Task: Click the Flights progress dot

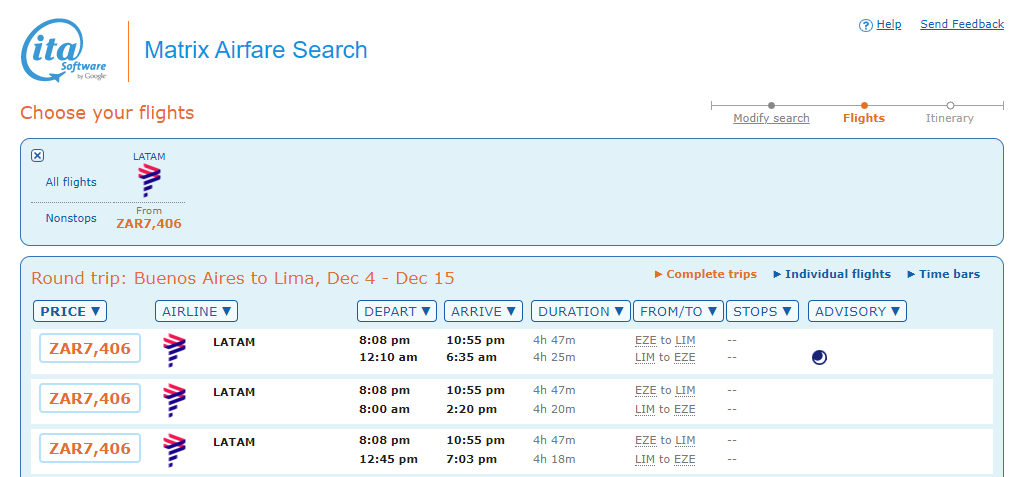Action: (x=864, y=106)
